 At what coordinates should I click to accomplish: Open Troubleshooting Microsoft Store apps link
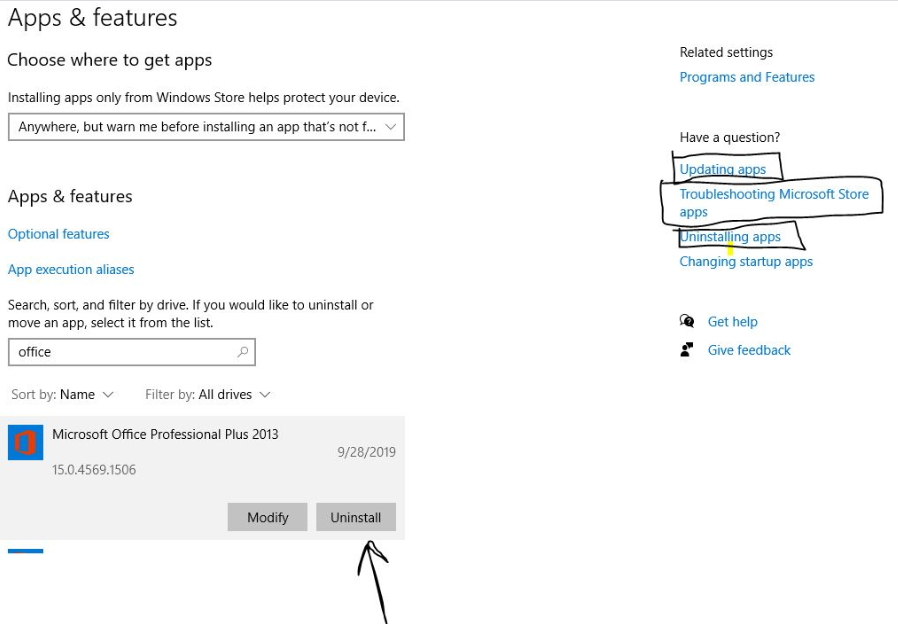tap(774, 203)
